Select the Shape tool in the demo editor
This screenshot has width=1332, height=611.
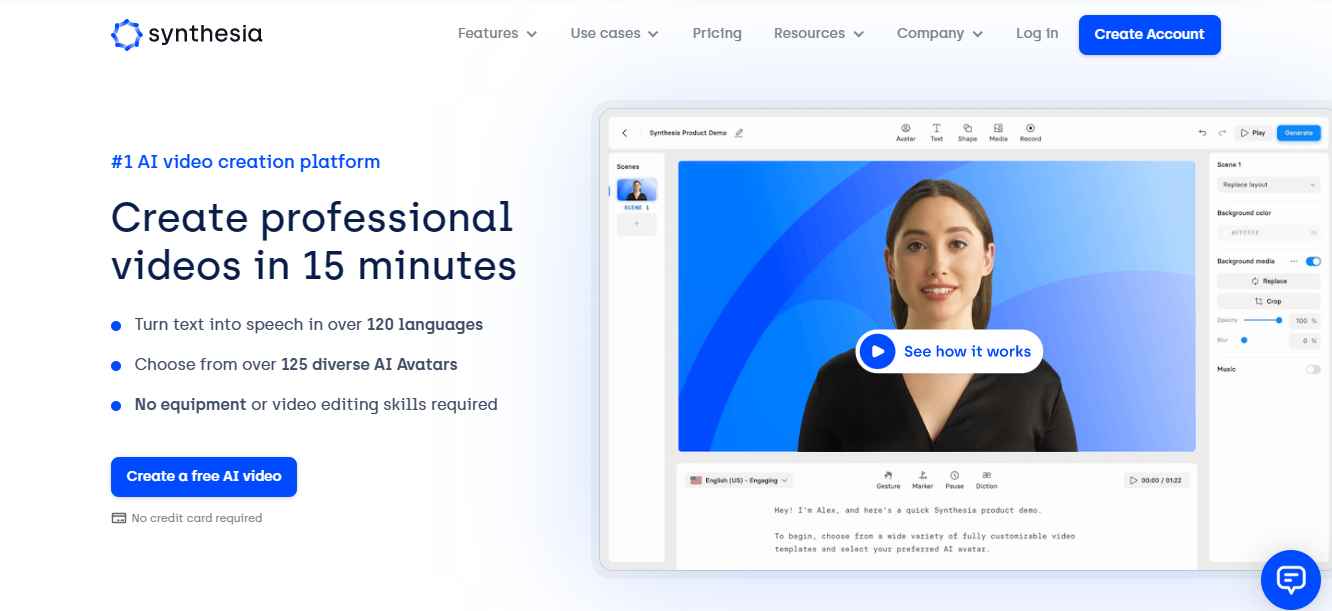coord(967,132)
